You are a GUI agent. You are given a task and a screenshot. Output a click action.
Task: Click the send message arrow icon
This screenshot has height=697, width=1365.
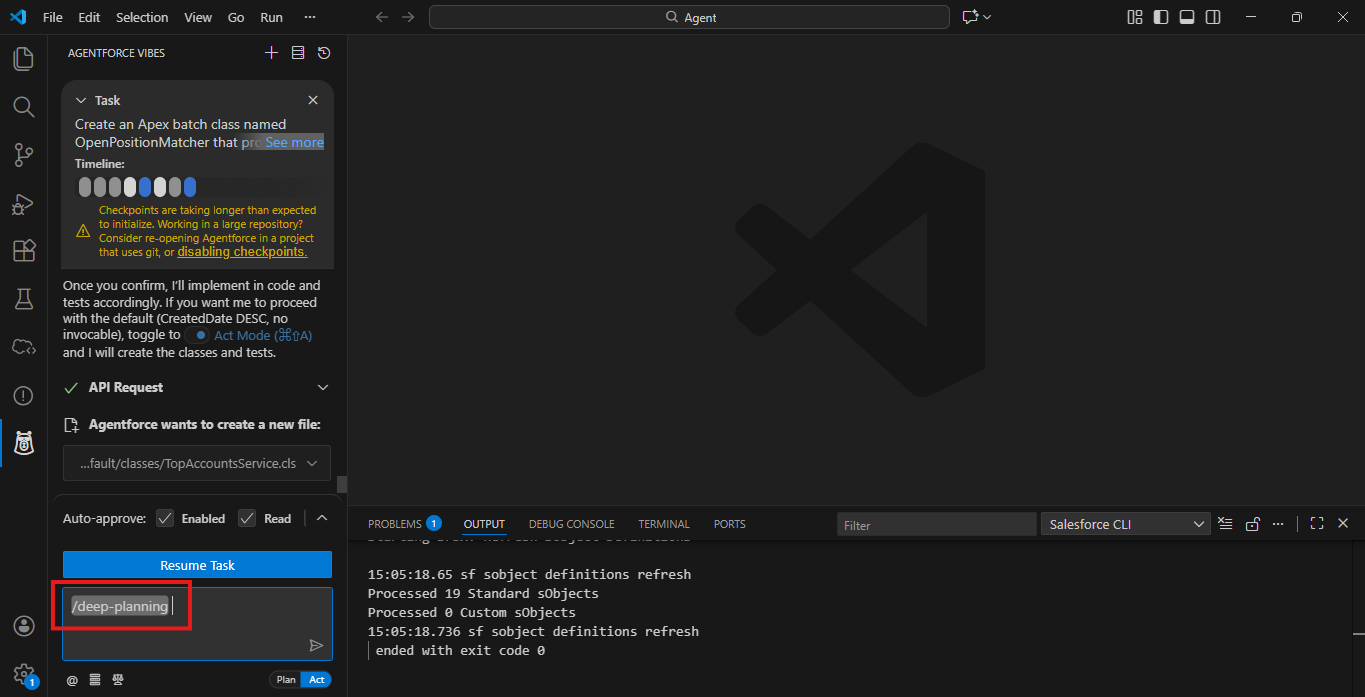[316, 645]
